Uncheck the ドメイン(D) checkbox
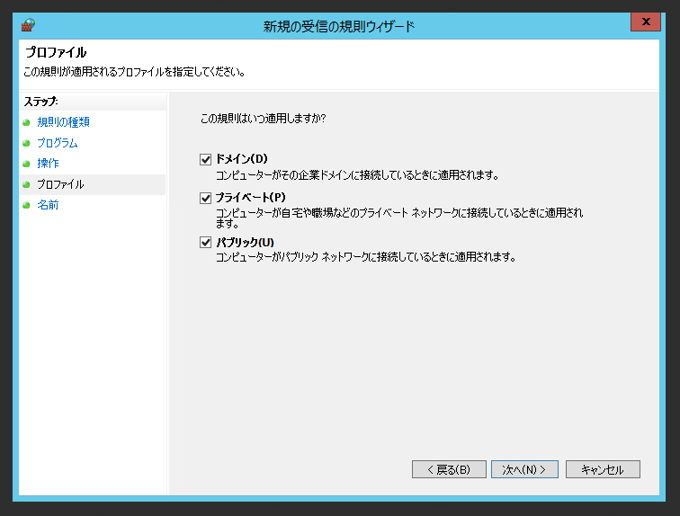Screen dimensions: 680x516 click(206, 160)
